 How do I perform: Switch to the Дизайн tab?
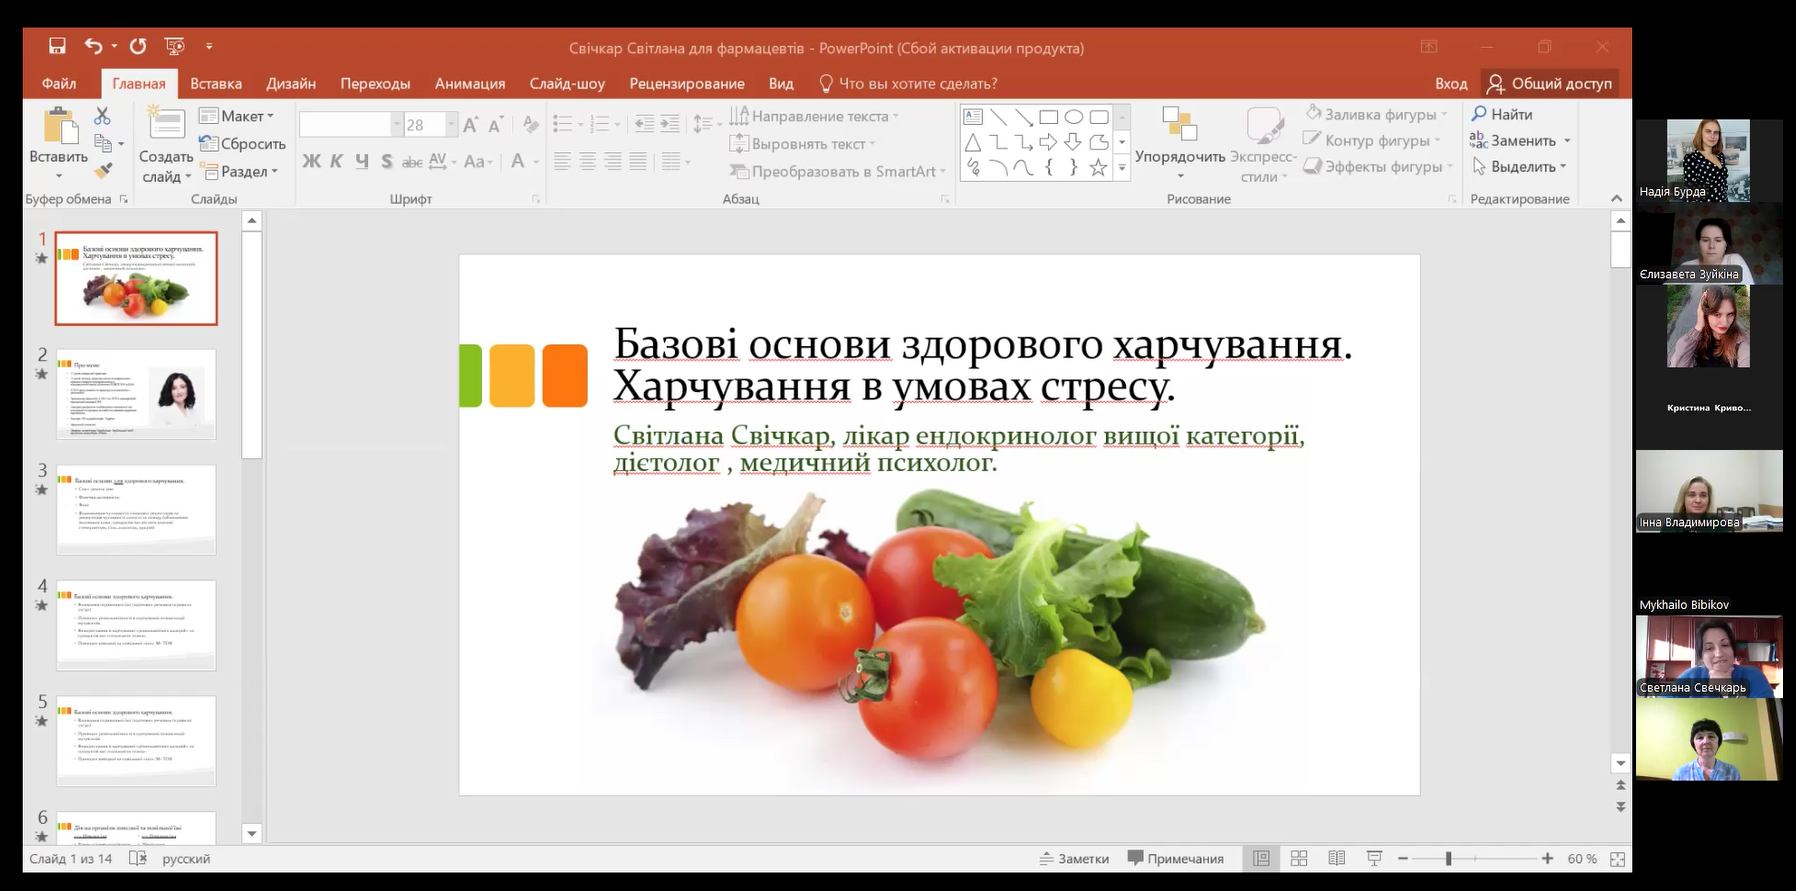pos(291,83)
